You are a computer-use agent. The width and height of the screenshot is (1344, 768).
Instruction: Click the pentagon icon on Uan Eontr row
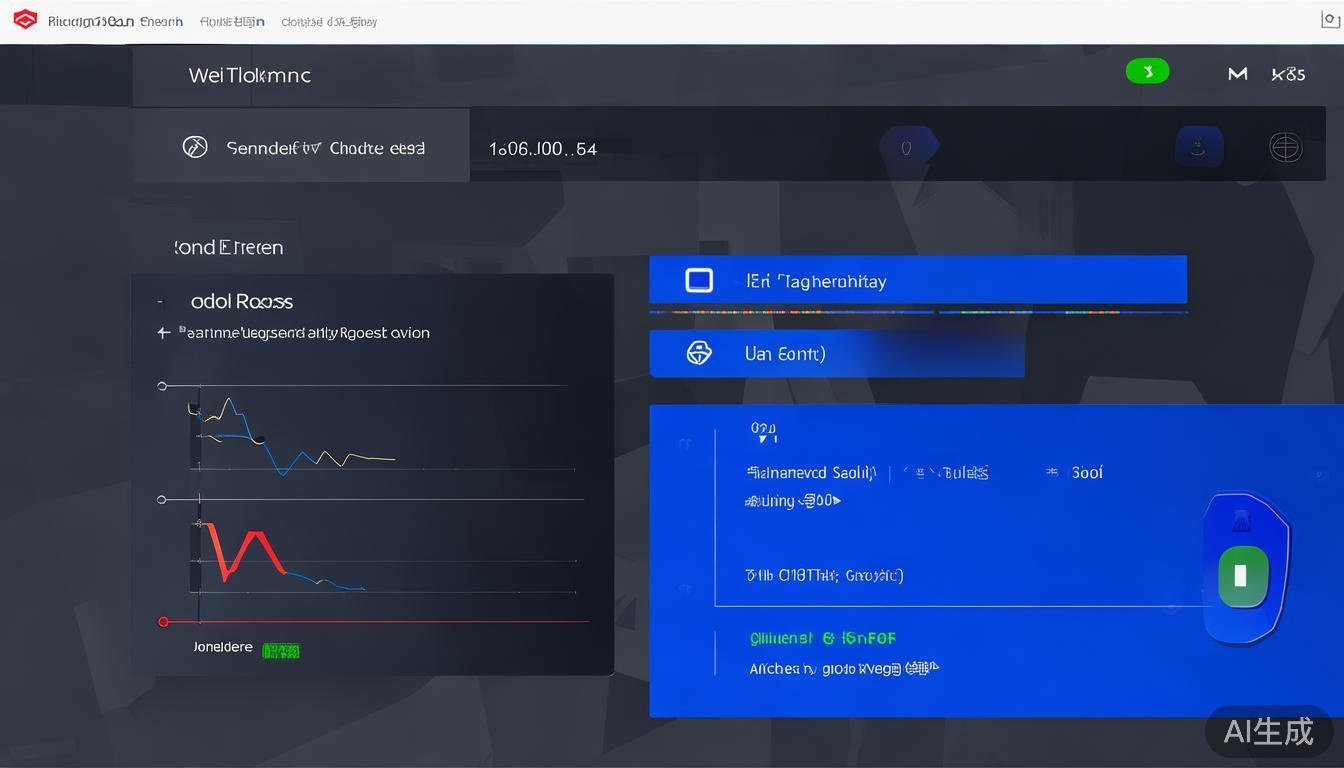[699, 353]
